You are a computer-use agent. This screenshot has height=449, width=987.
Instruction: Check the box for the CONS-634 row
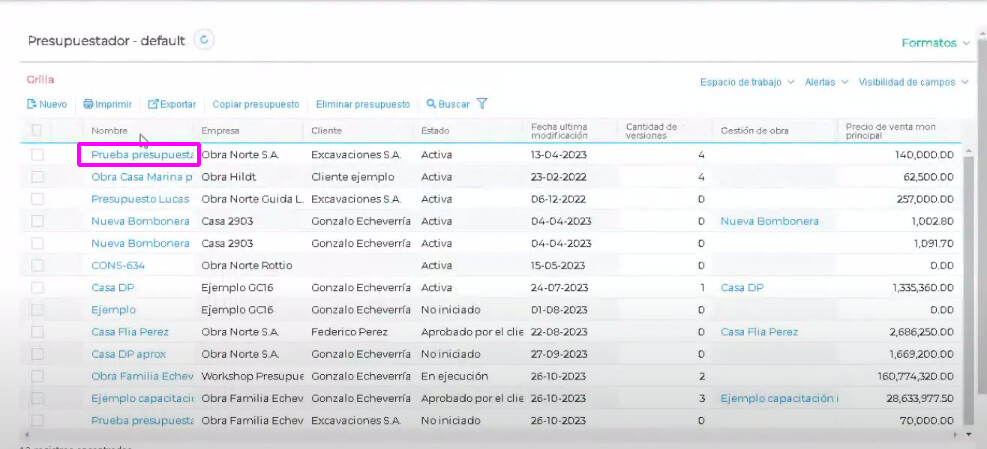(37, 265)
